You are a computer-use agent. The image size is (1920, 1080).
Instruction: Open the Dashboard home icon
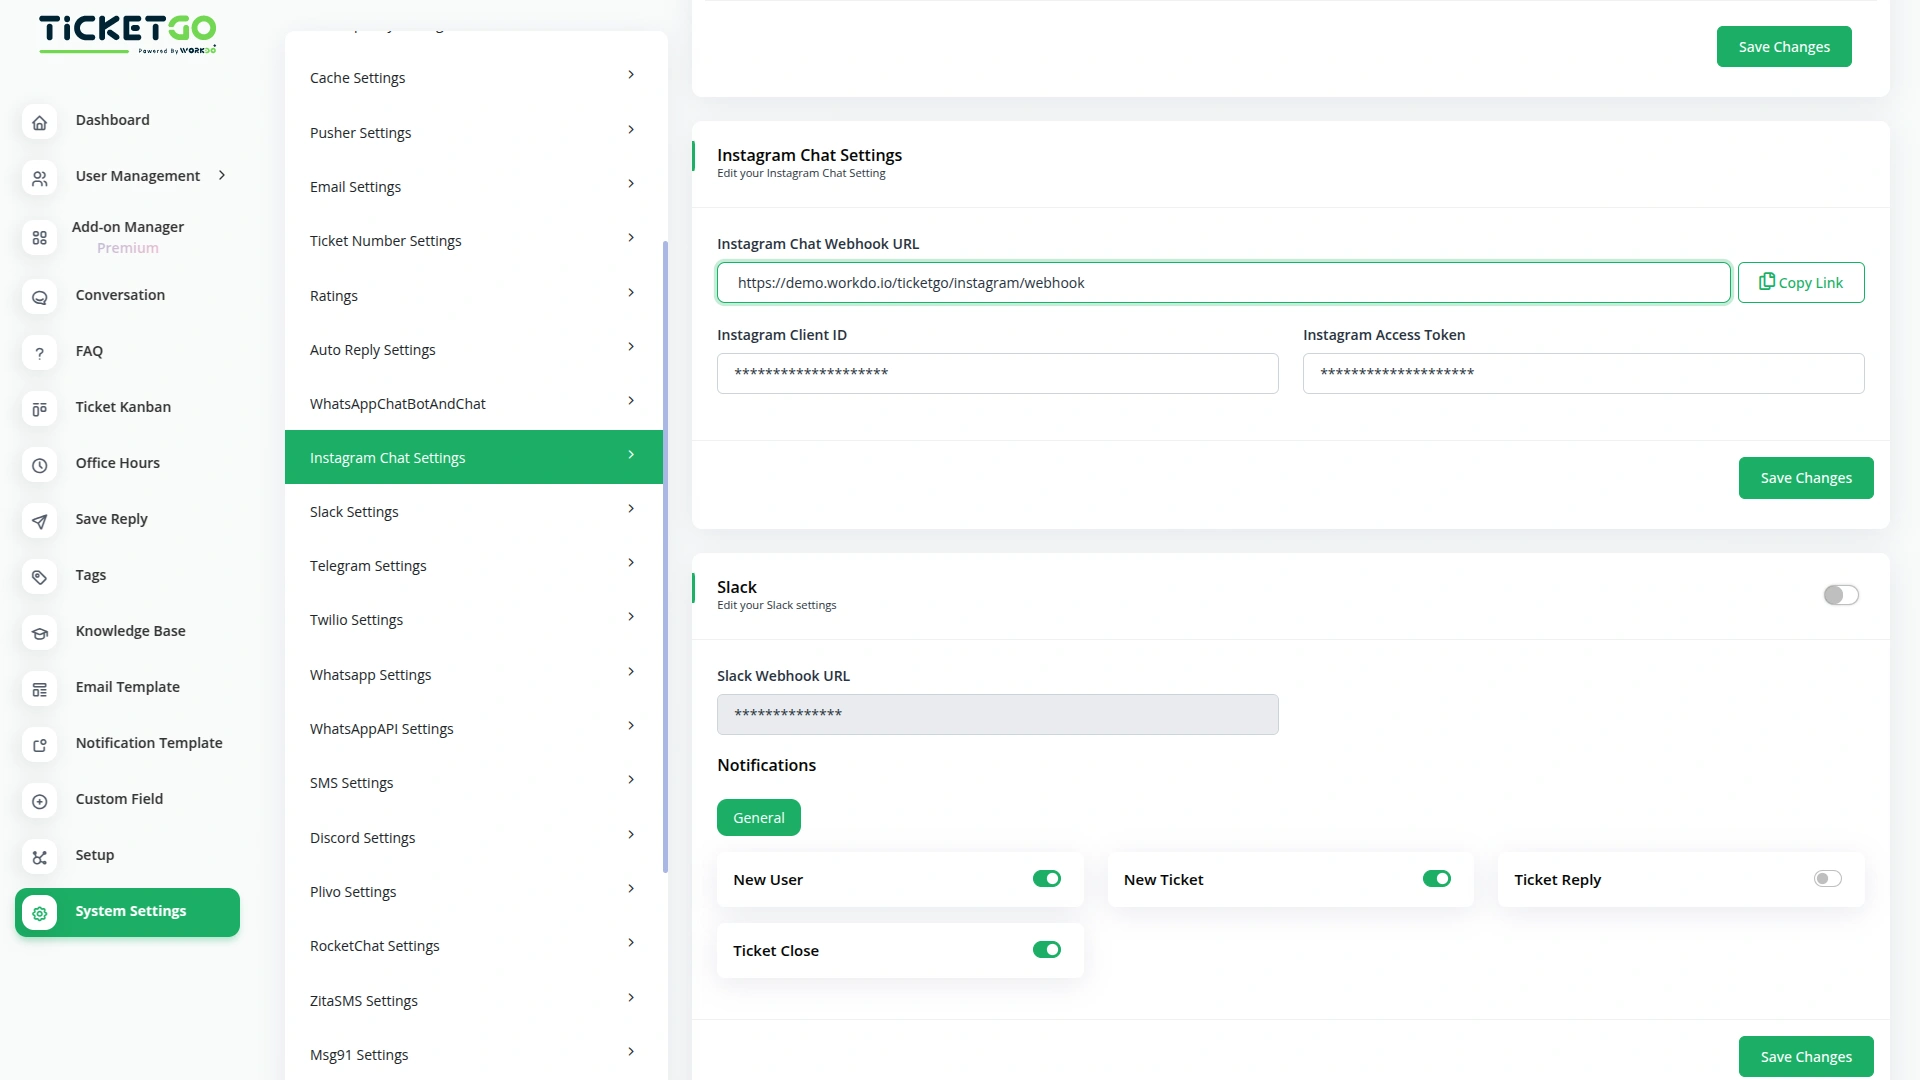(x=39, y=122)
